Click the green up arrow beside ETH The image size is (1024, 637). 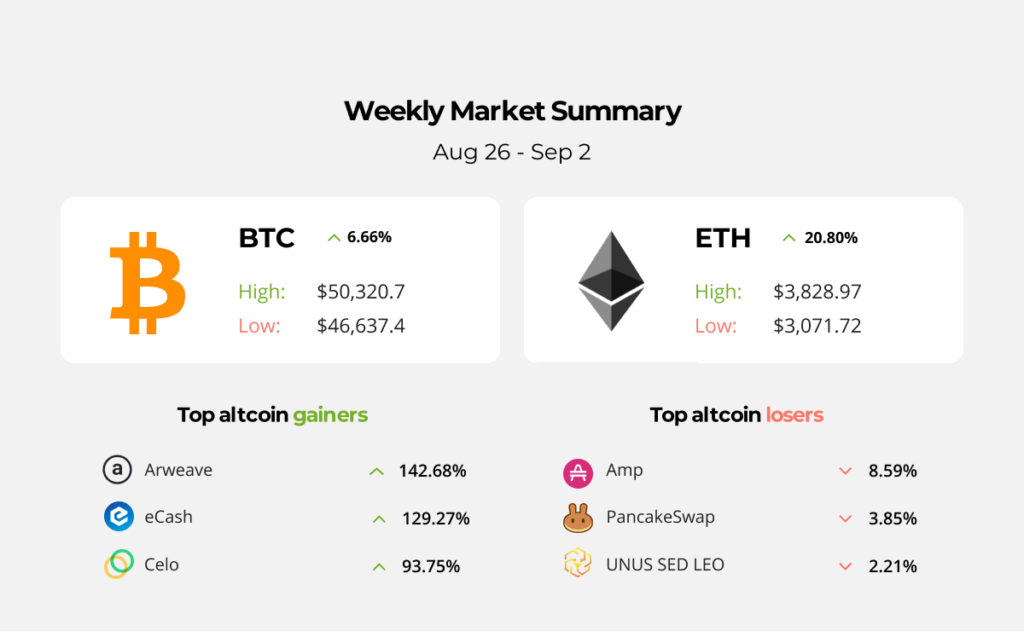coord(789,238)
